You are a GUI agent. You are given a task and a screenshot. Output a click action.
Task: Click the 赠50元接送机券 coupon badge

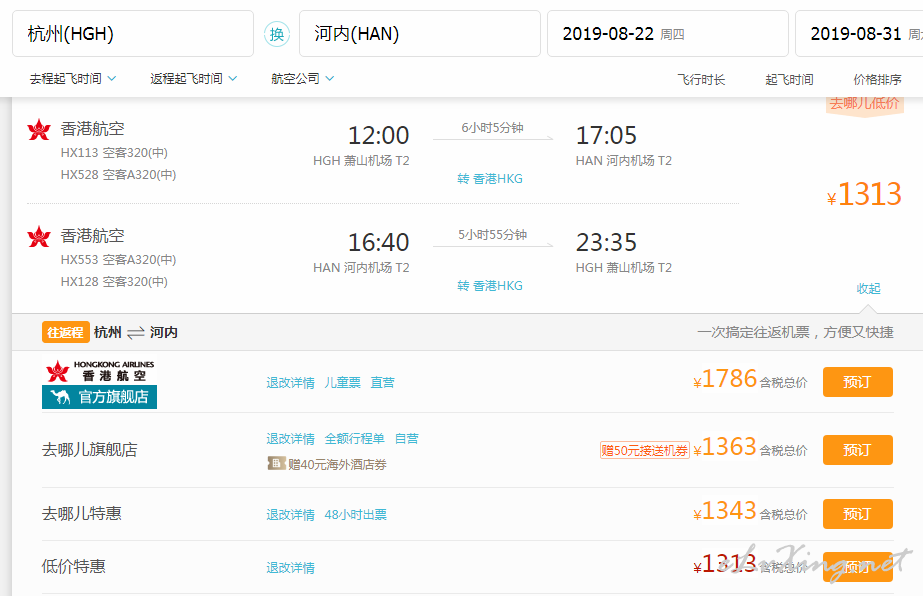click(x=645, y=451)
